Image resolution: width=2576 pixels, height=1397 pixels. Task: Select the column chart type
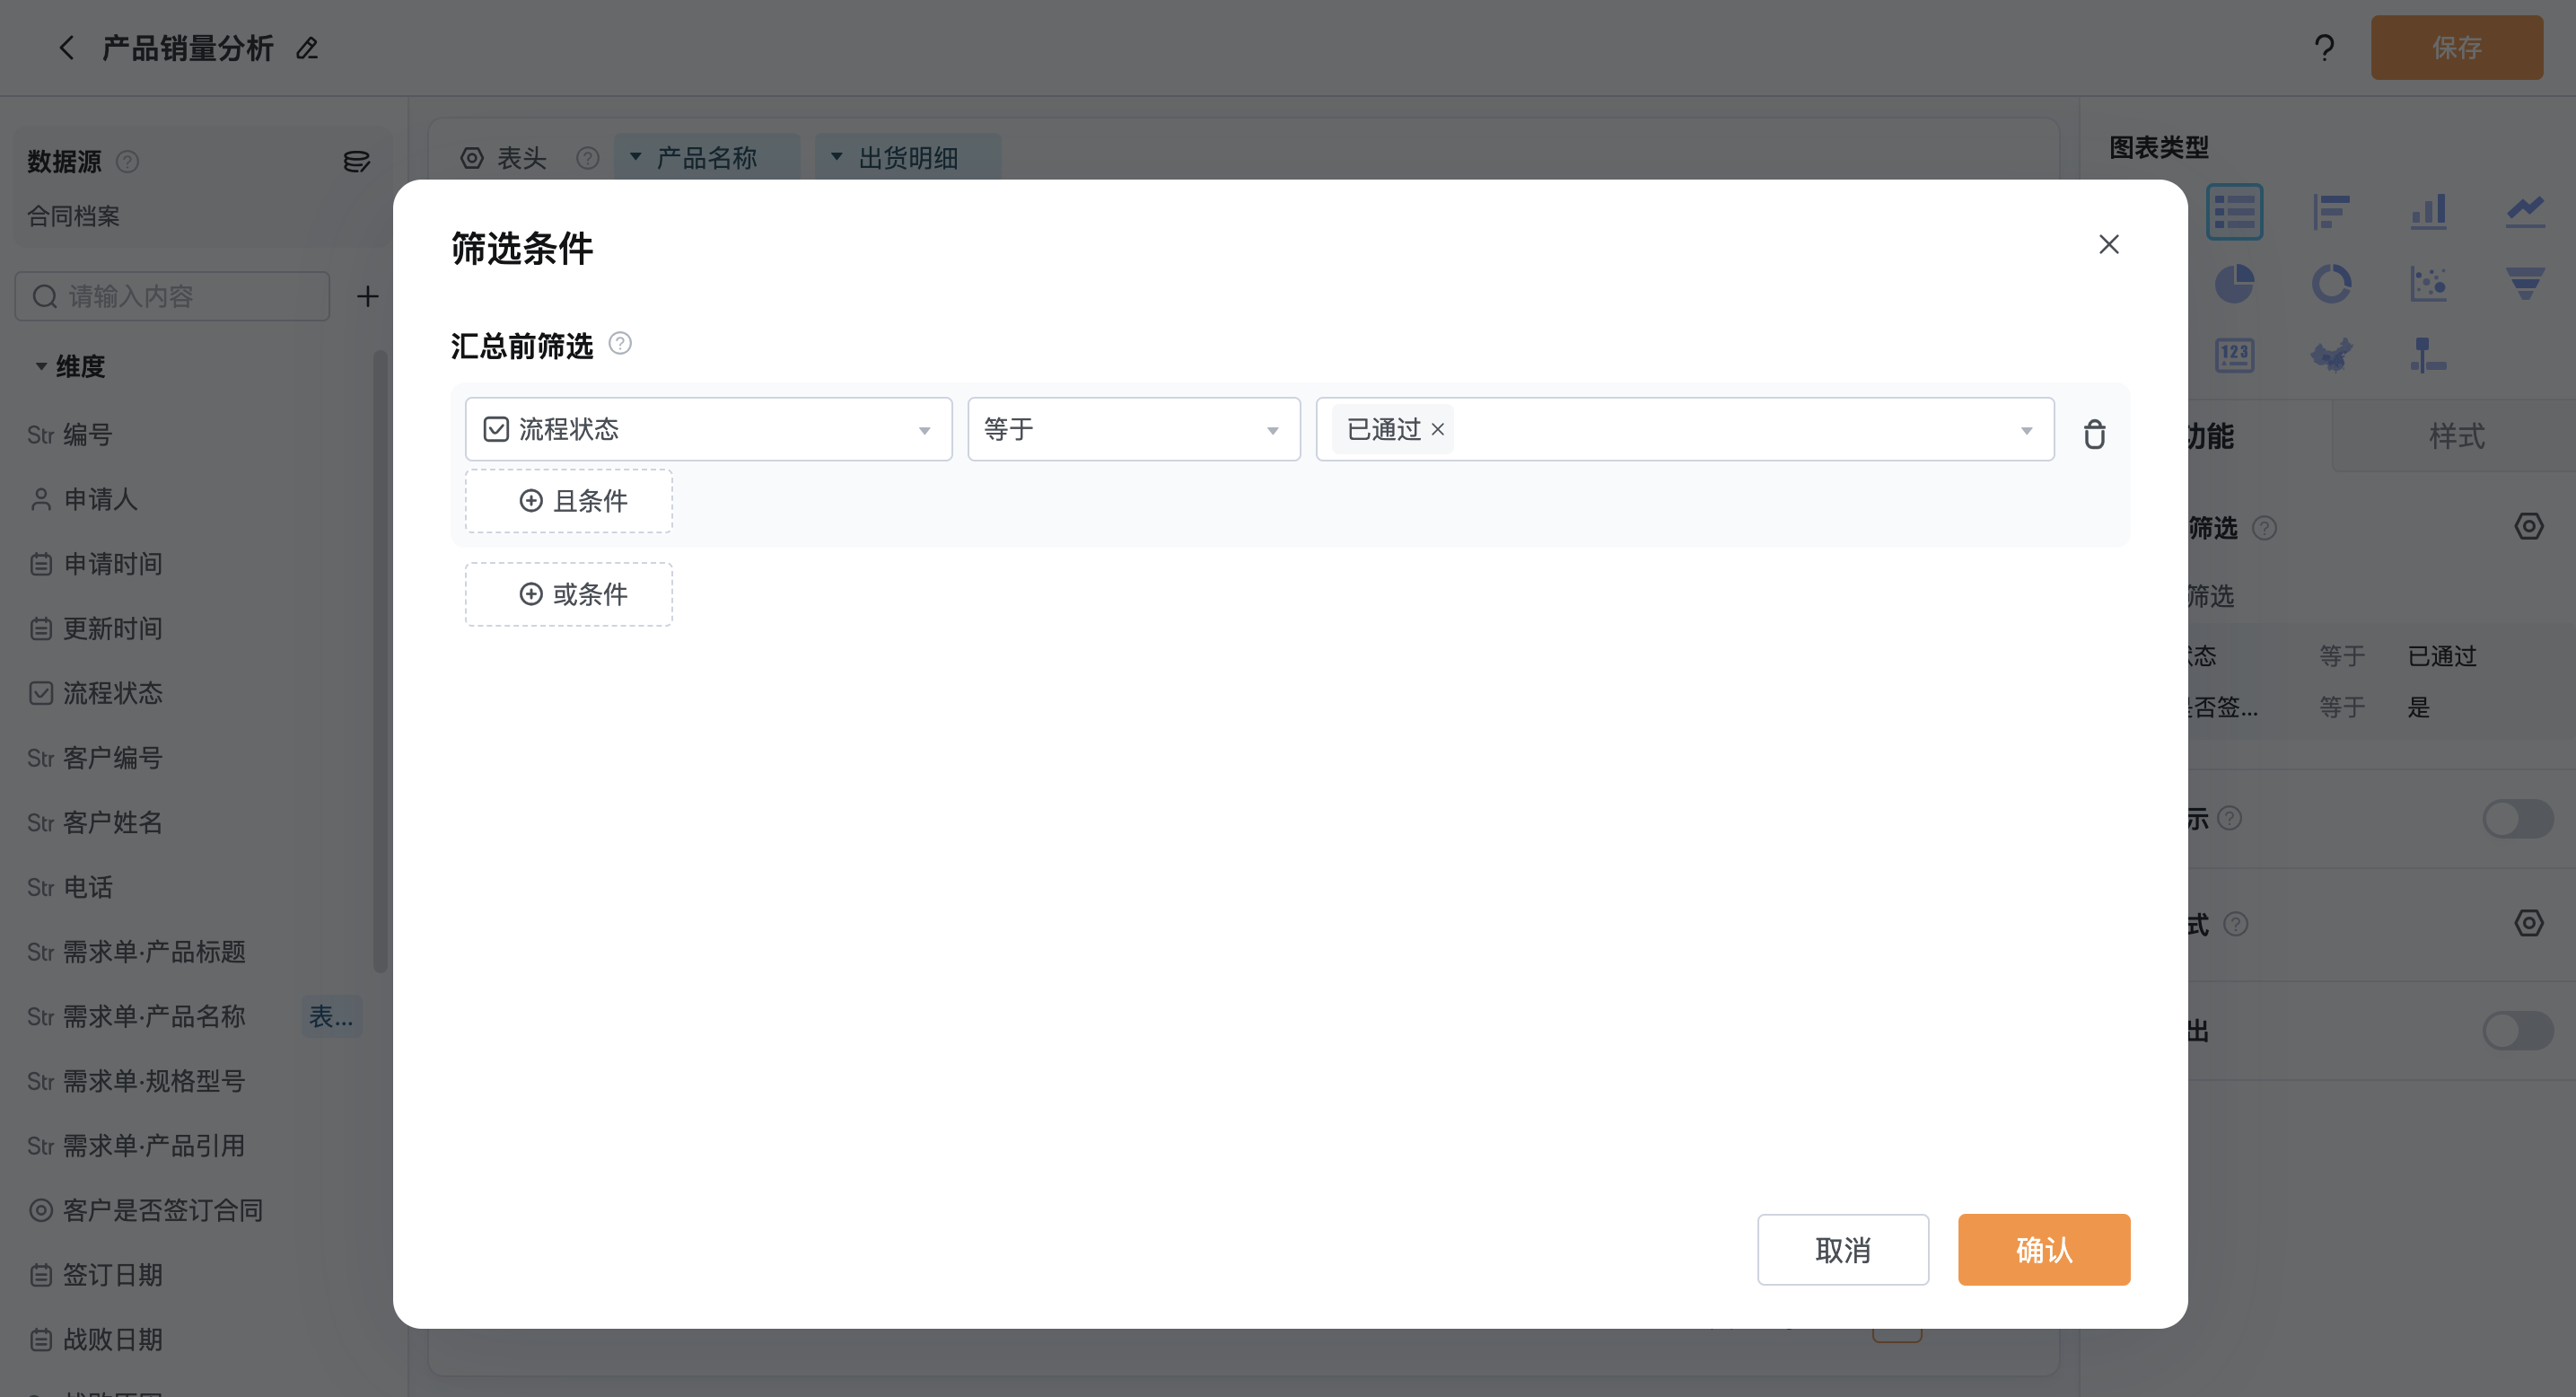click(x=2428, y=212)
